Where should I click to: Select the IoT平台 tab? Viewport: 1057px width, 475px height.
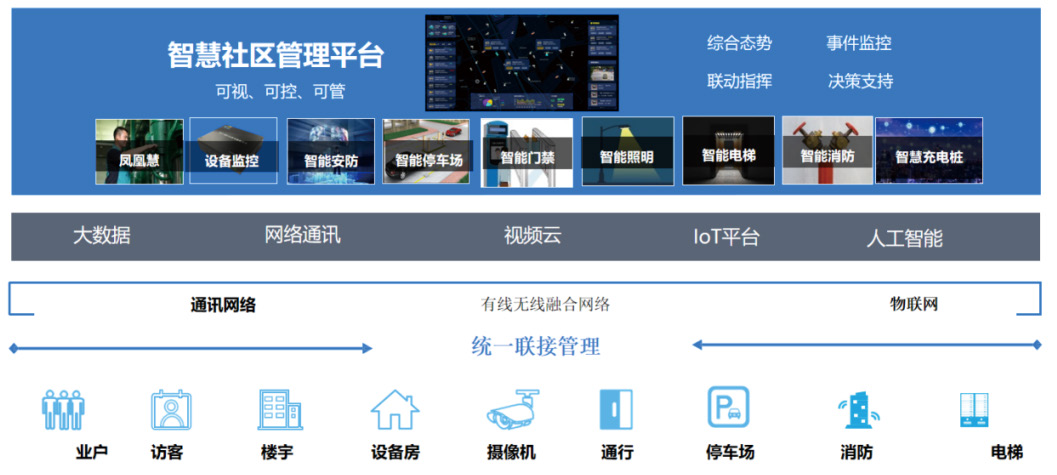726,237
